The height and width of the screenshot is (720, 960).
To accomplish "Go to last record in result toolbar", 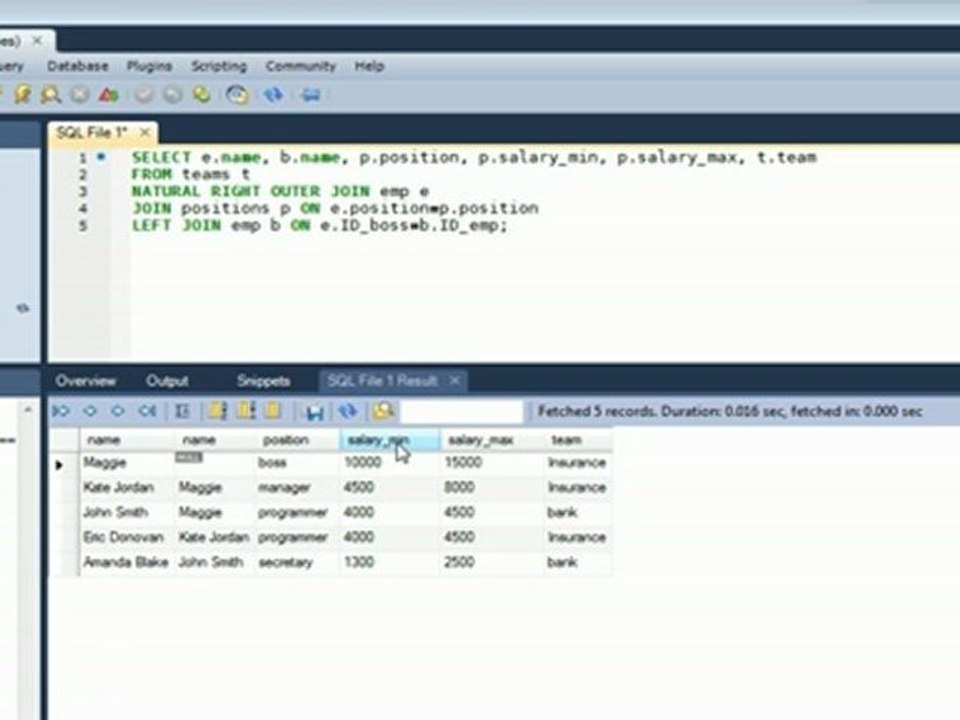I will pos(147,411).
